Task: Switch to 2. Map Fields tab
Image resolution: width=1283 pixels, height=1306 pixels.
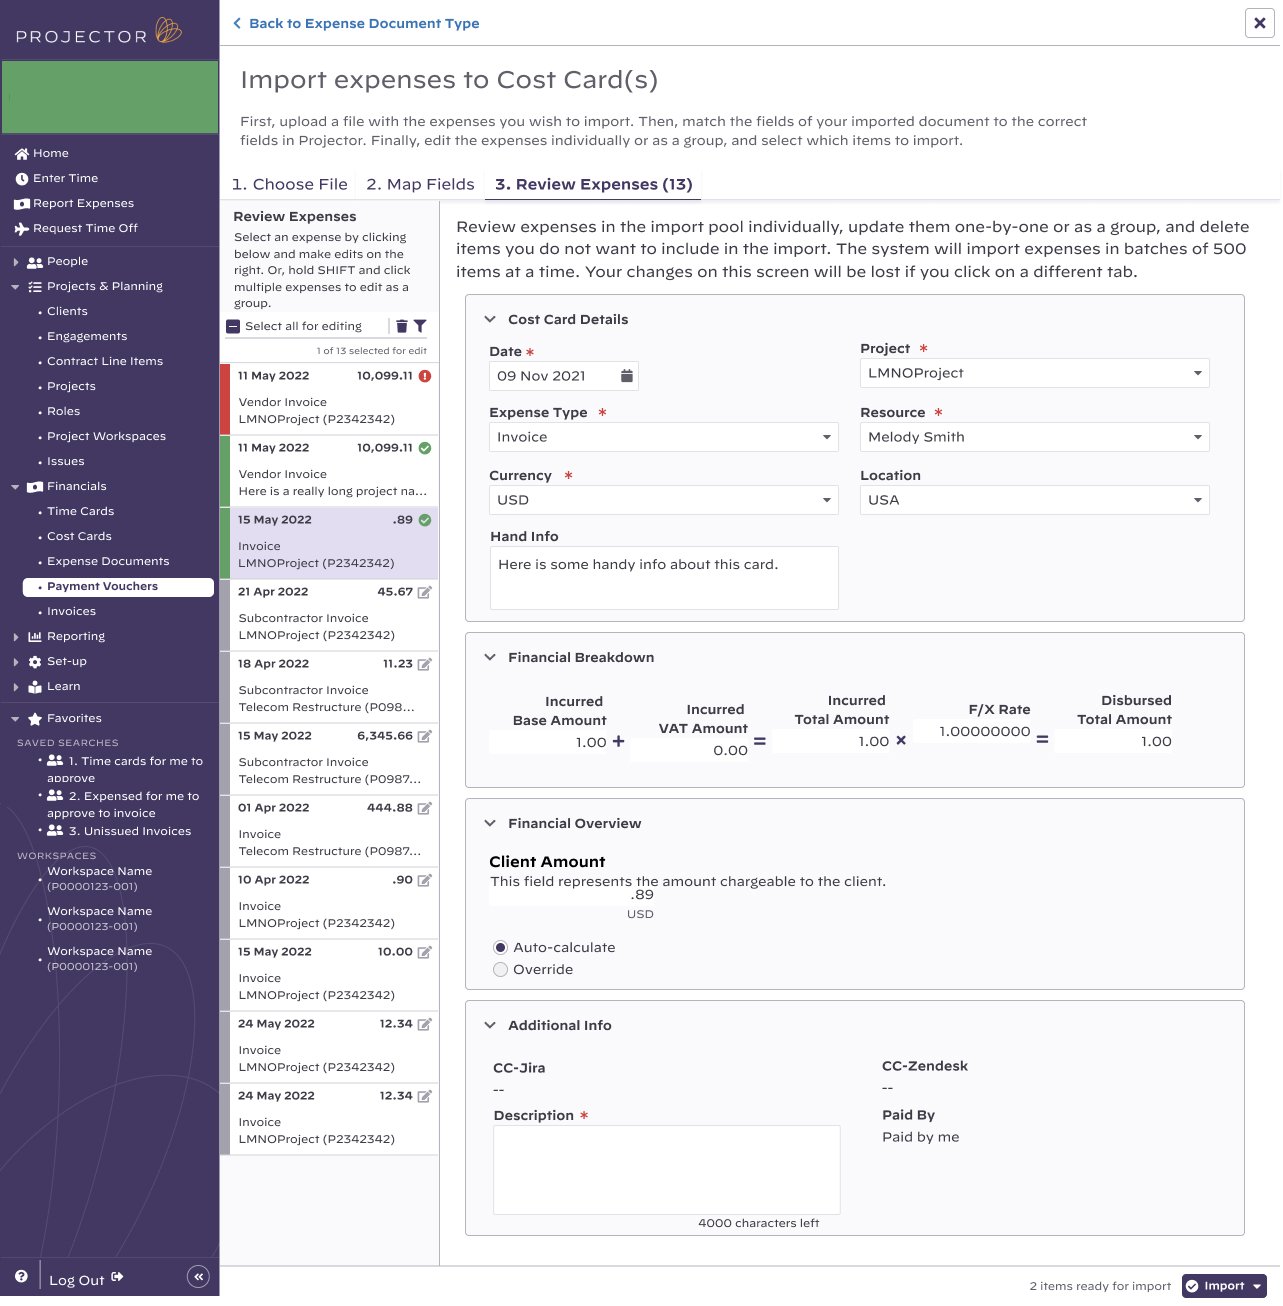Action: click(420, 185)
